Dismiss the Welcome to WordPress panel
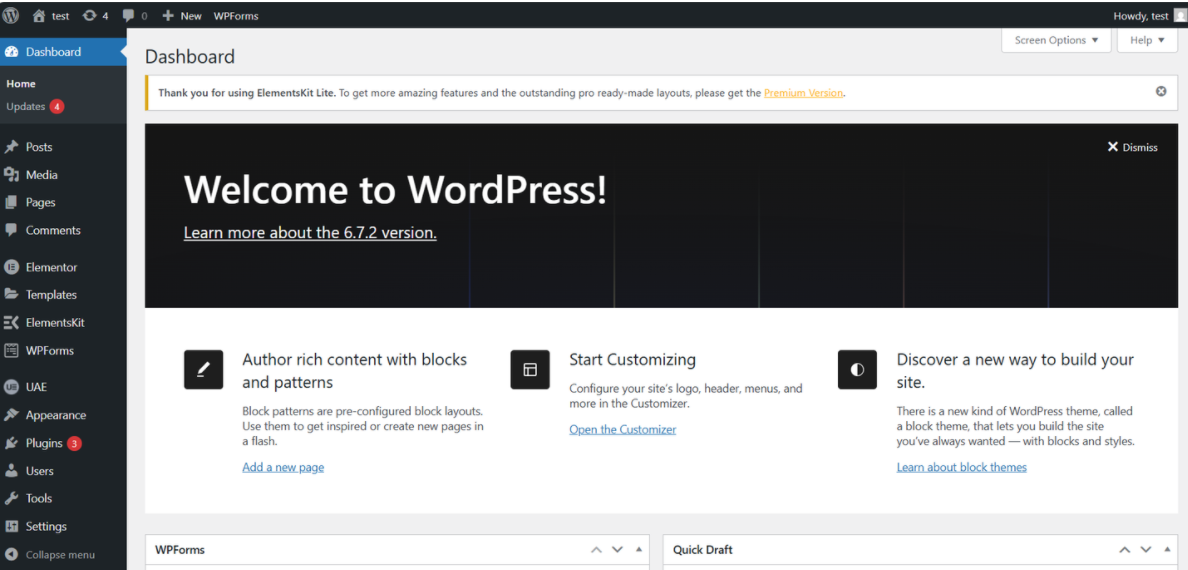 tap(1133, 147)
